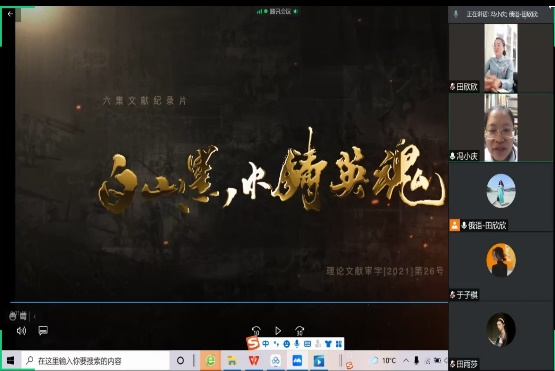Viewport: 555px width, 371px height.
Task: Open Sogou toolbox grid icon
Action: pos(339,343)
